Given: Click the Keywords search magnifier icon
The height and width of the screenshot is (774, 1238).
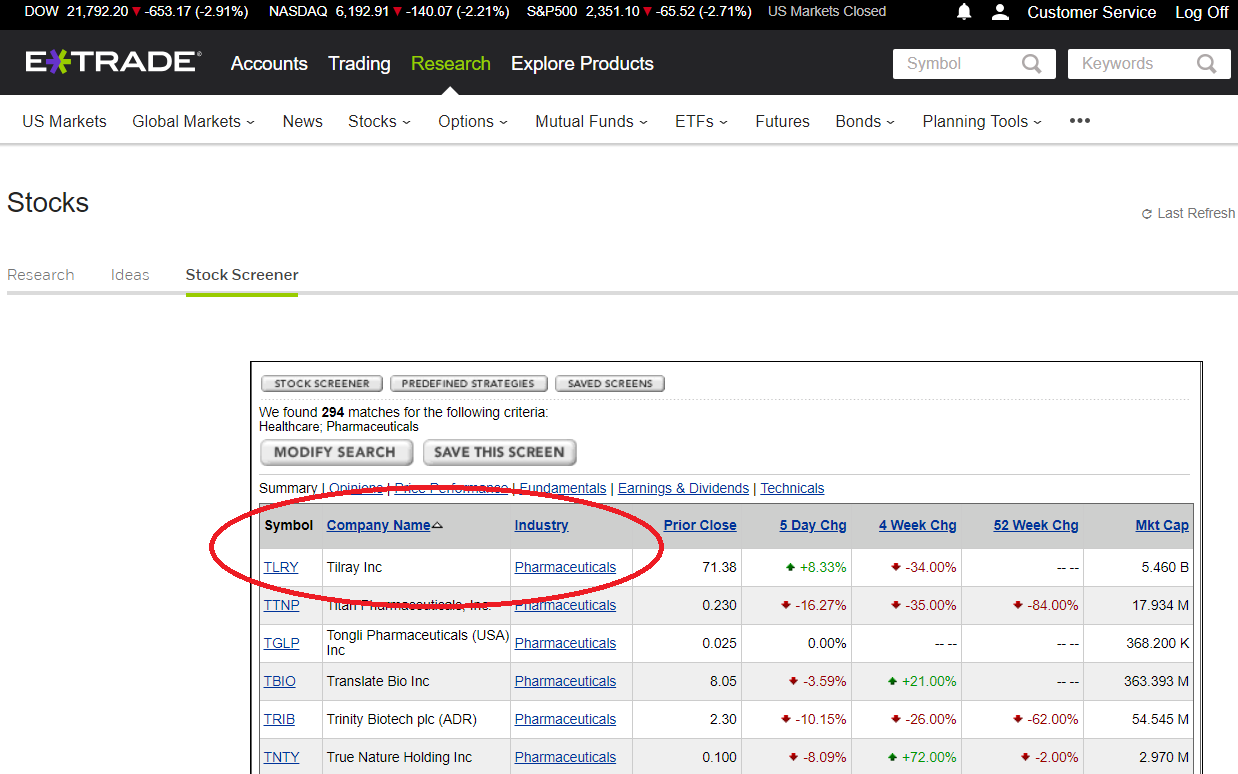Looking at the screenshot, I should [1208, 63].
